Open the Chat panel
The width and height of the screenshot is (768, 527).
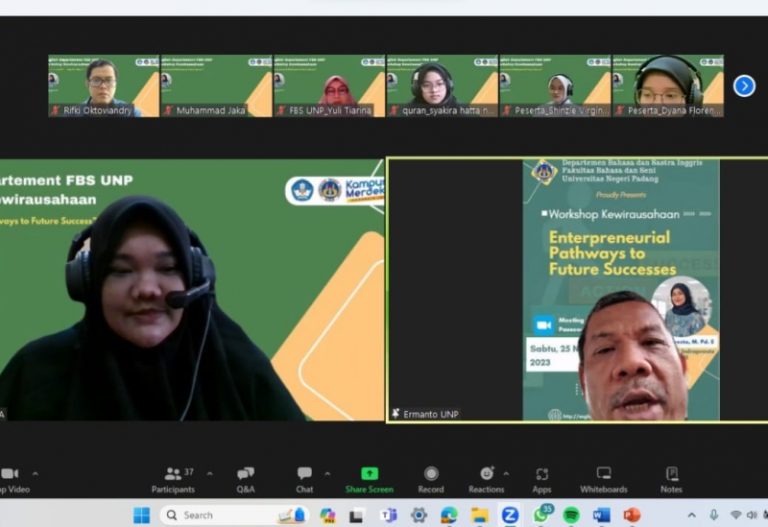point(304,479)
